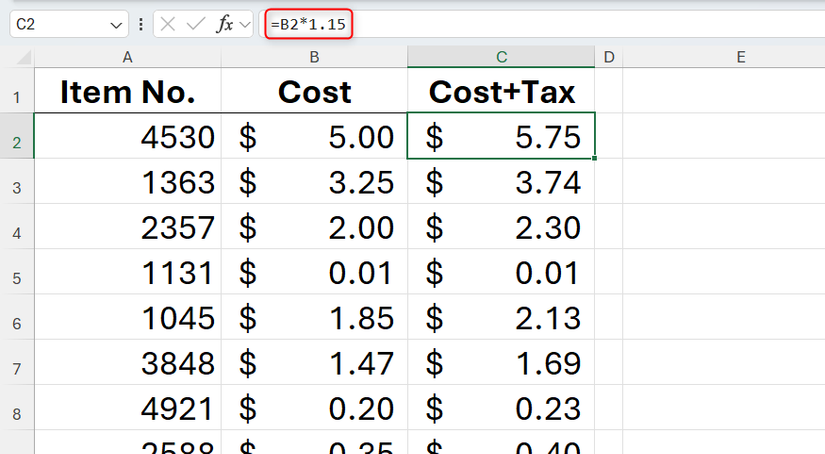This screenshot has height=454, width=825.
Task: Click cell with item number 4530
Action: point(128,136)
